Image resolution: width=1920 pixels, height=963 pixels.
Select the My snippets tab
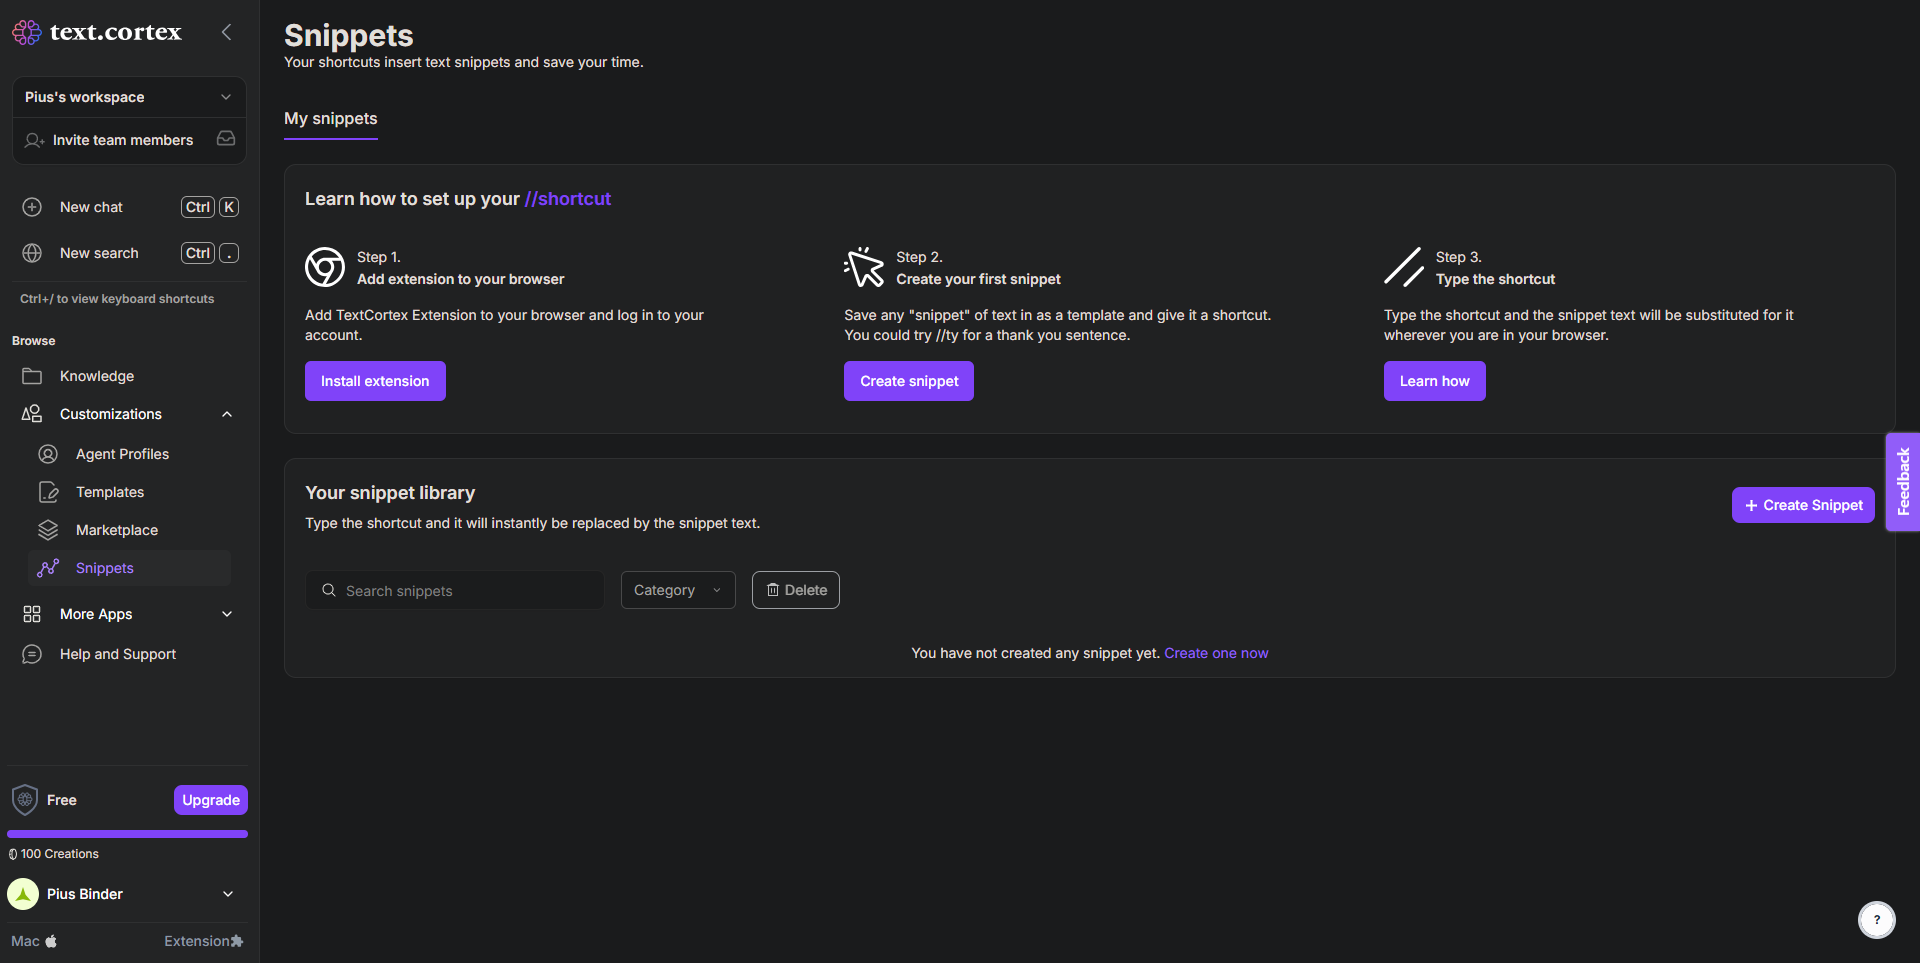point(330,118)
